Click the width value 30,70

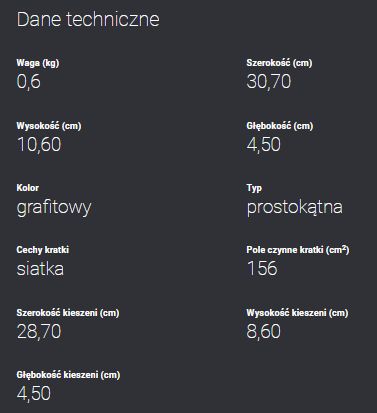click(269, 82)
